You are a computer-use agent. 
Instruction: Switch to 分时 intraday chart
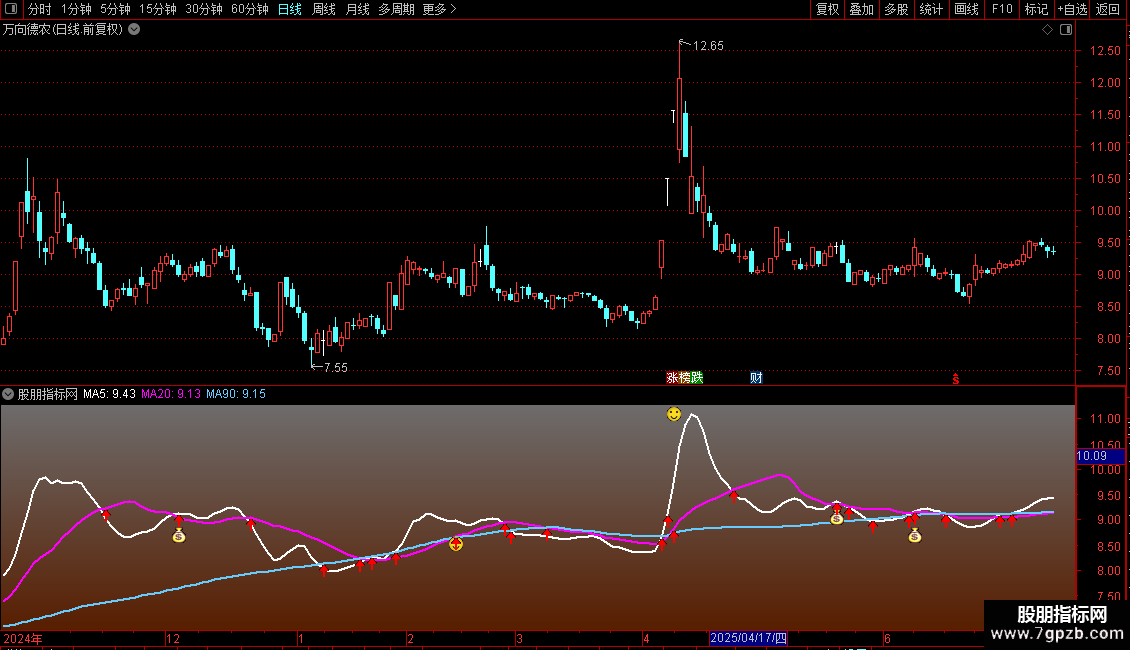[40, 9]
